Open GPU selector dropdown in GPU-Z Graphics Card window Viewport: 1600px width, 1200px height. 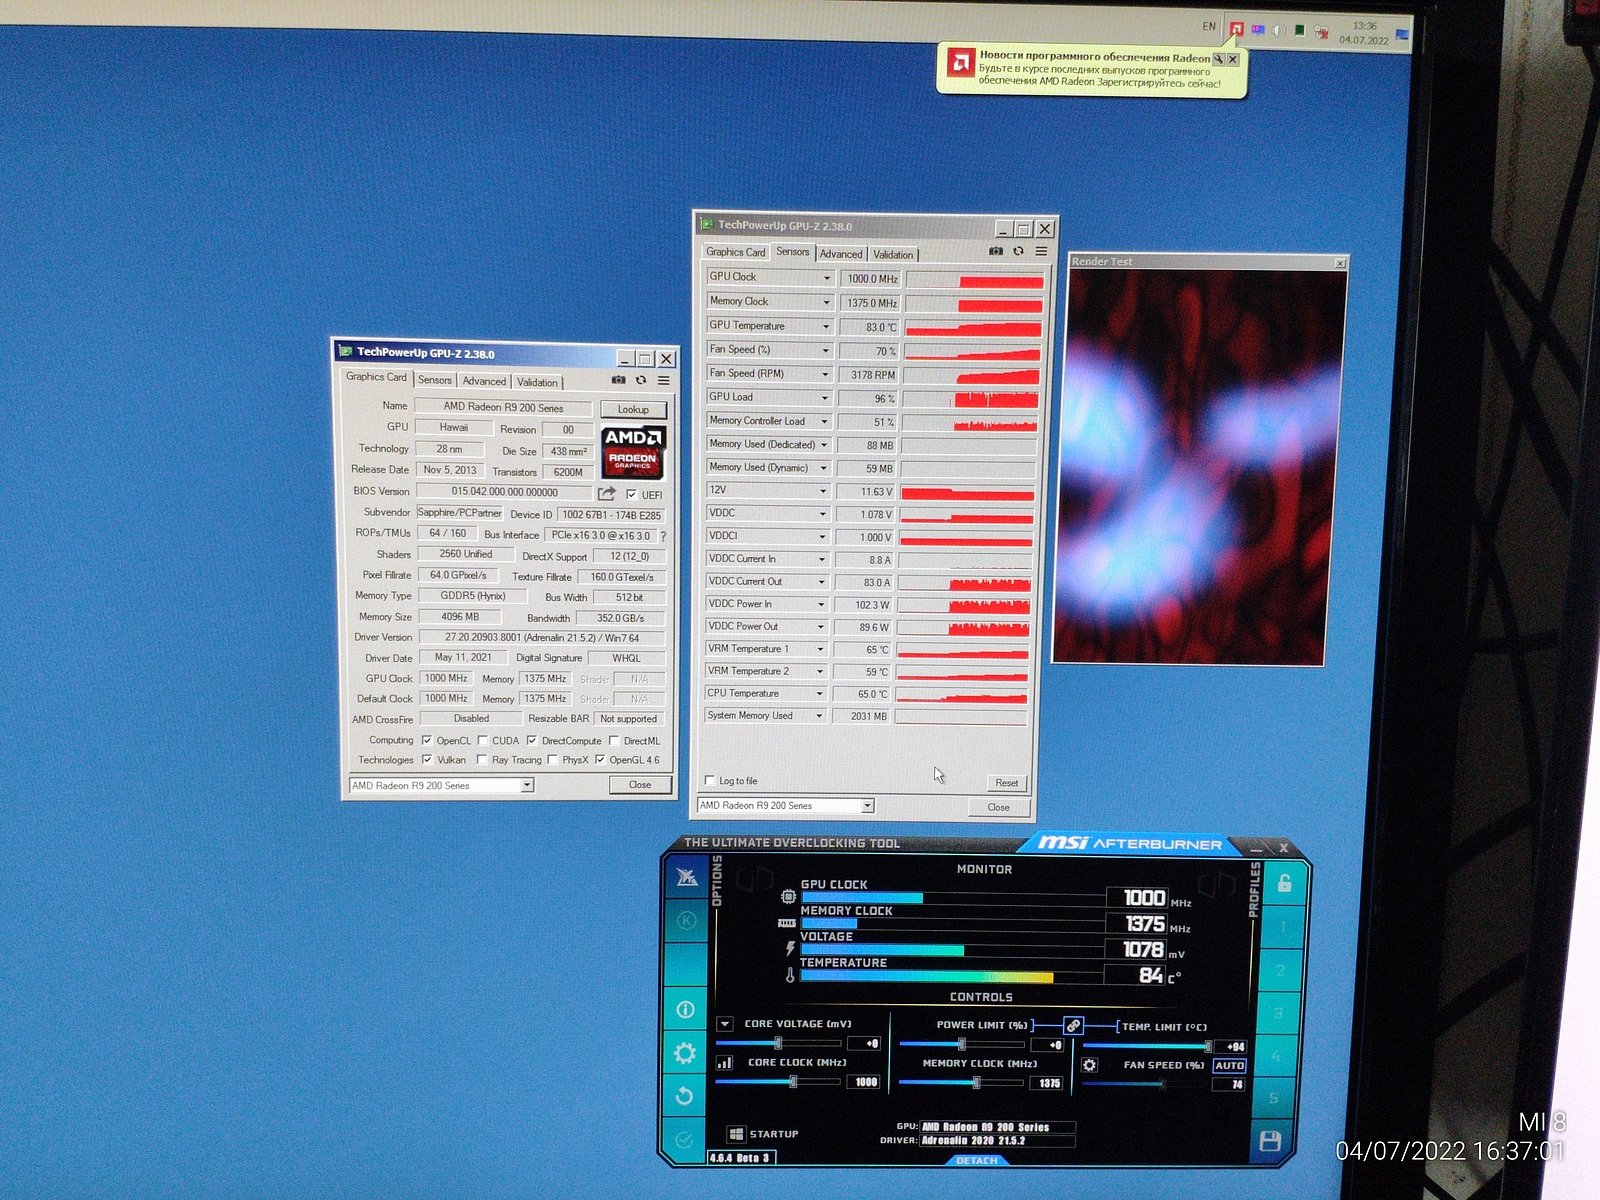pos(527,786)
